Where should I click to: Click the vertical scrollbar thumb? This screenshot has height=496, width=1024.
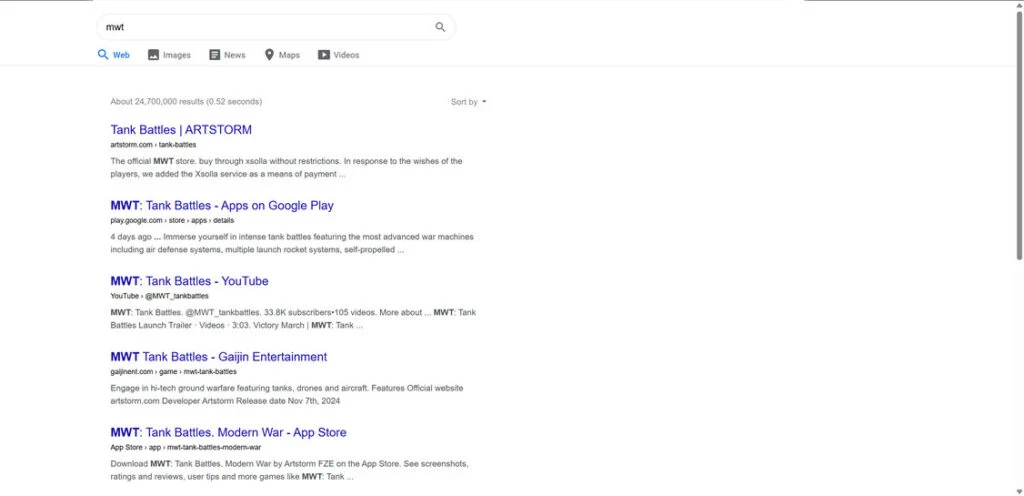click(1019, 135)
